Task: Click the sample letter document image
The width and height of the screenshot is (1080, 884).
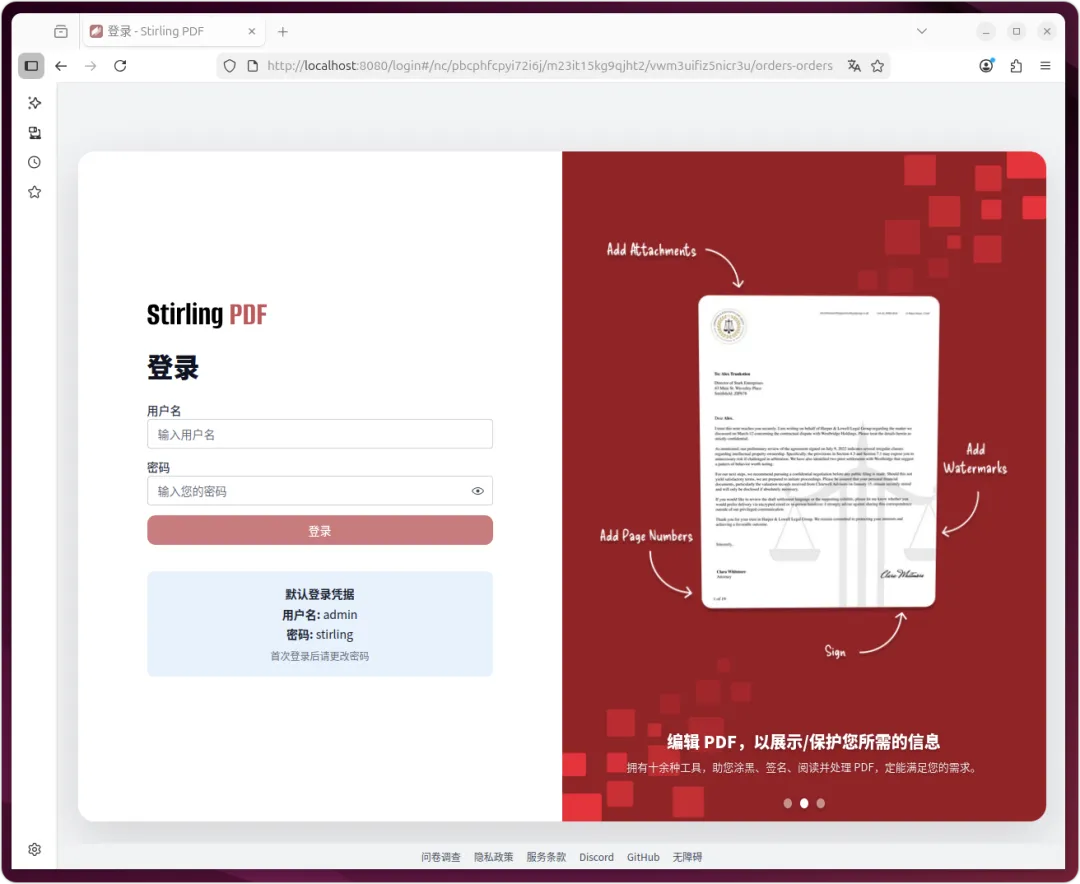Action: point(819,452)
